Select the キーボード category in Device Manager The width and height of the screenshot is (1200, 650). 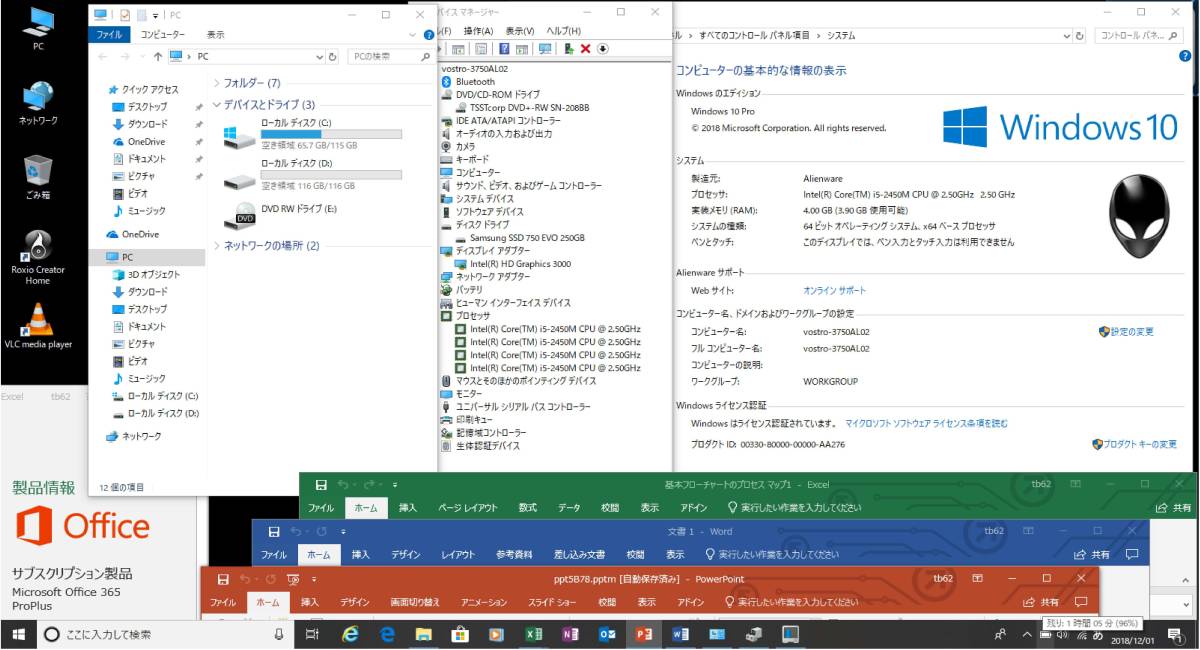472,159
